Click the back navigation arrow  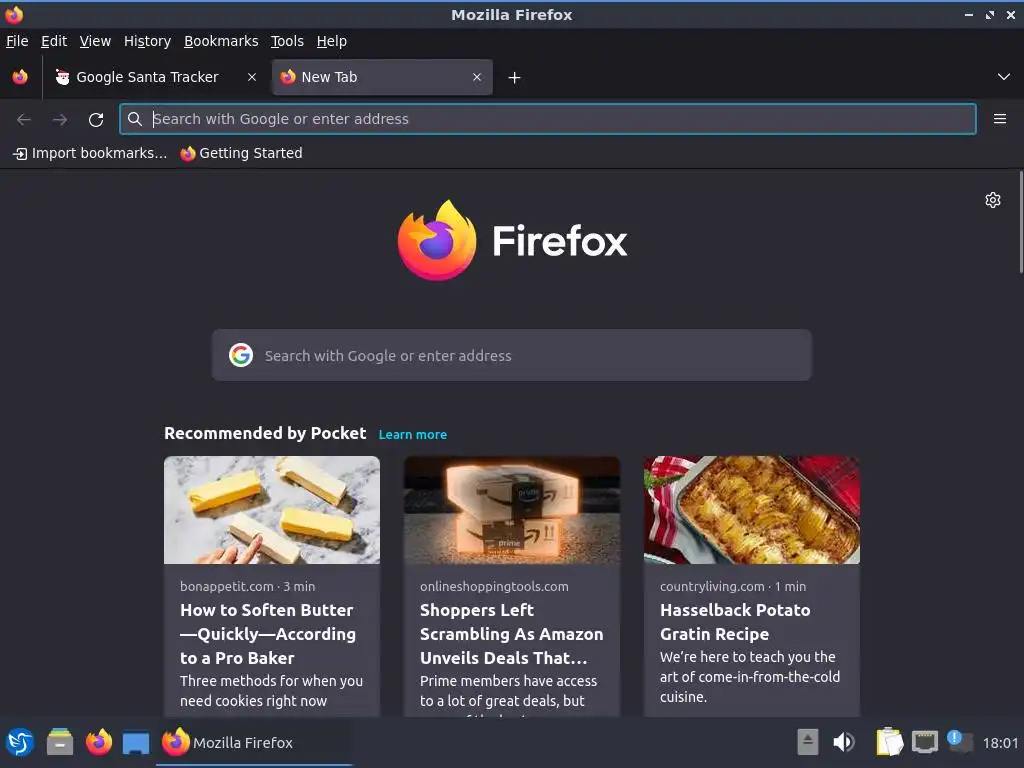[24, 119]
